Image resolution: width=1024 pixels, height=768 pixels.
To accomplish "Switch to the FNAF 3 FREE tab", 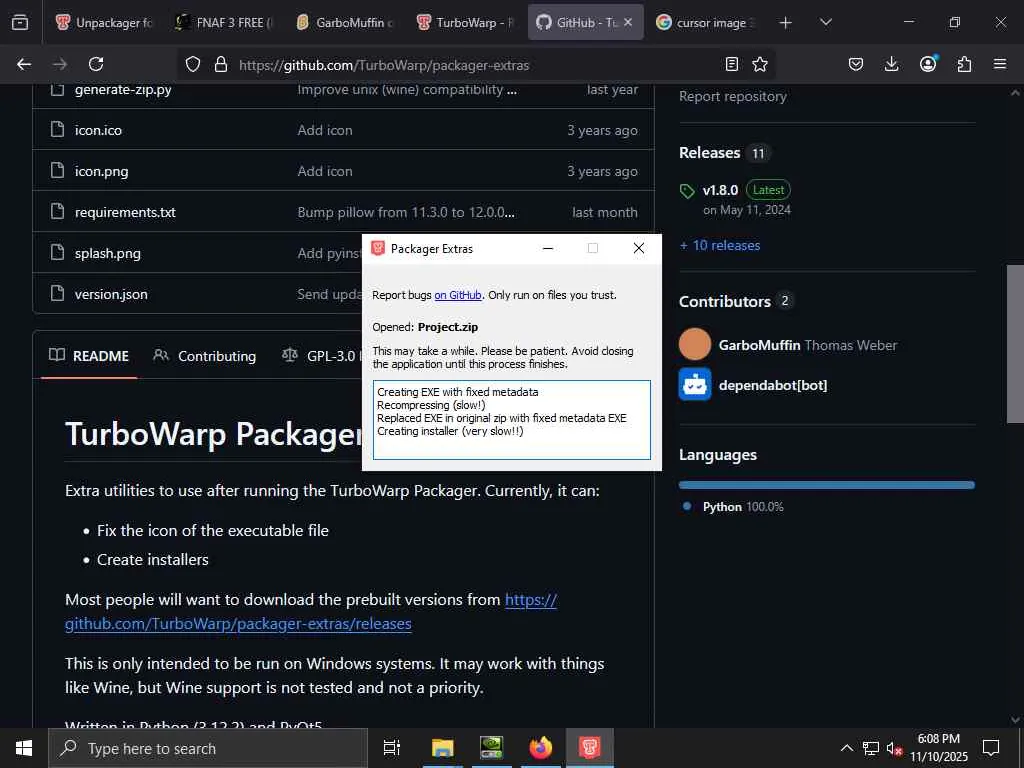I will 224,22.
